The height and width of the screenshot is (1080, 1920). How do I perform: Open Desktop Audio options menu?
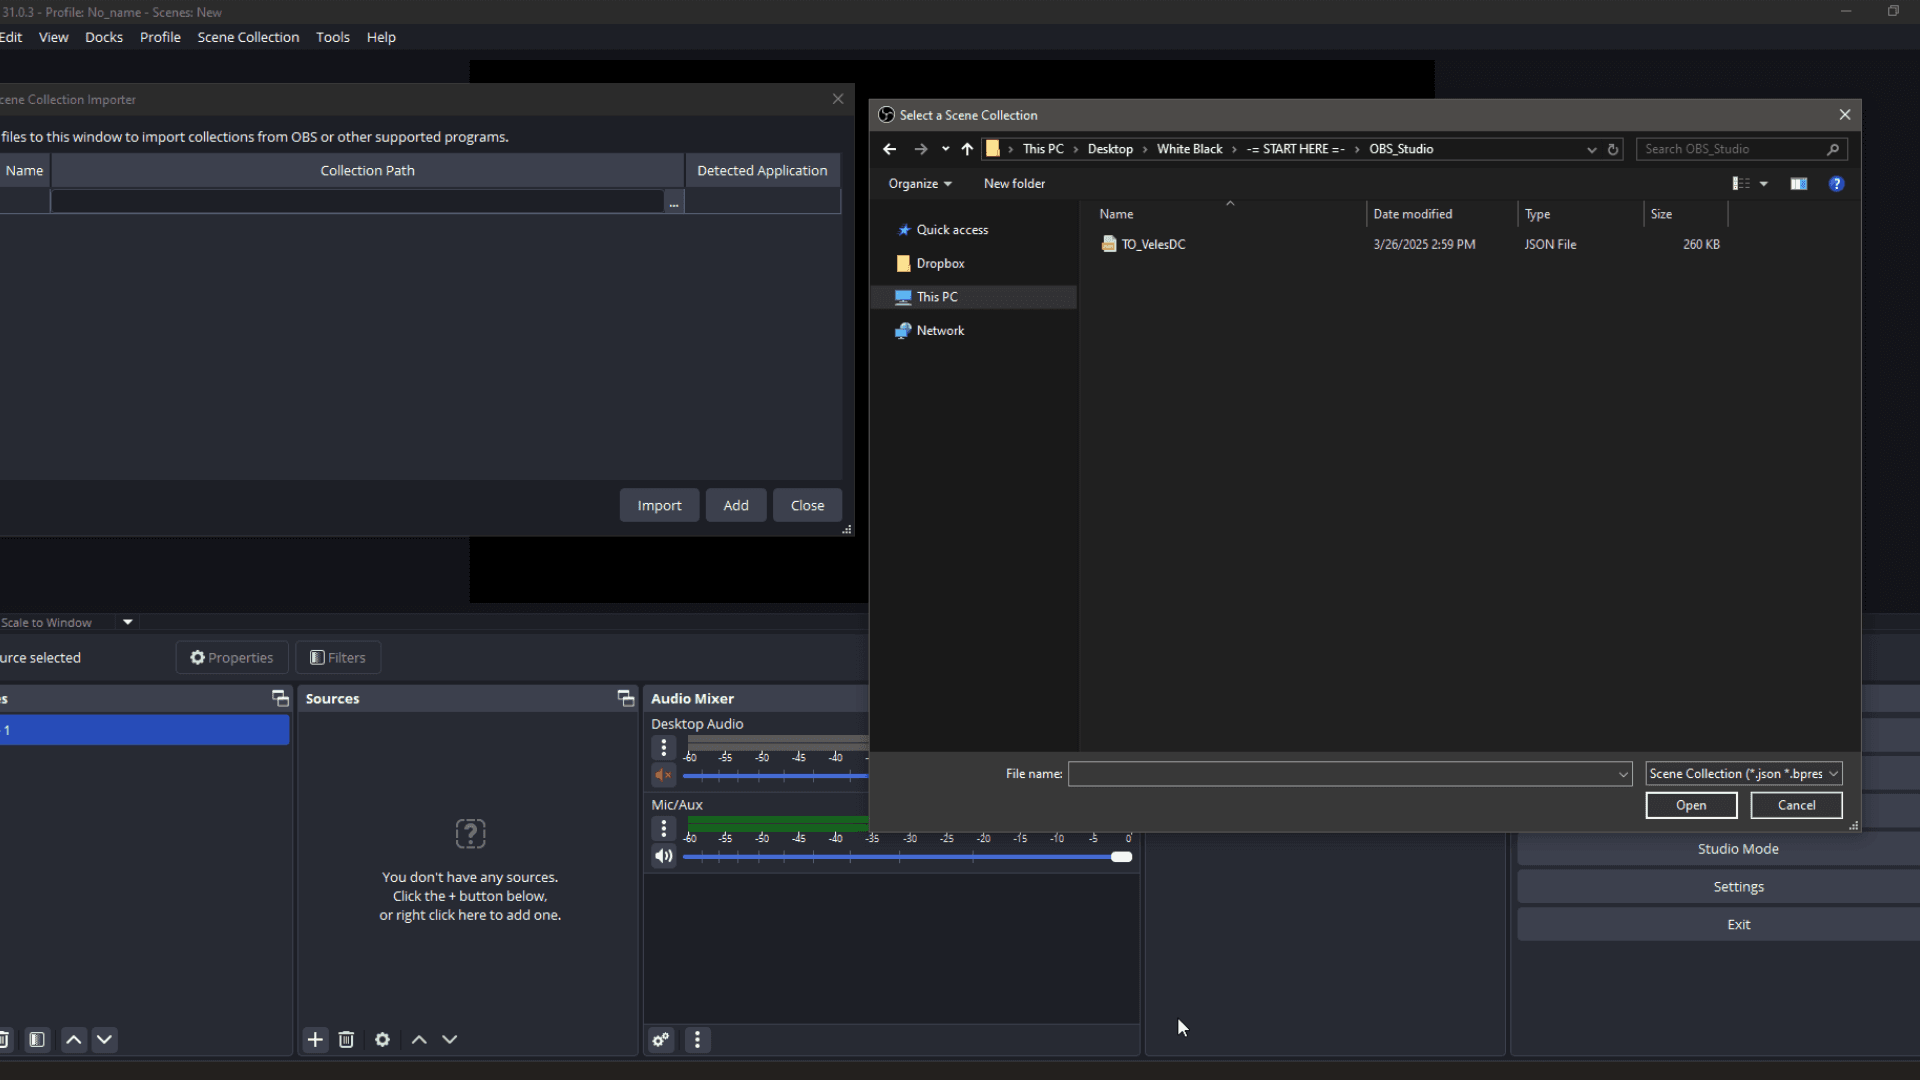pos(664,748)
